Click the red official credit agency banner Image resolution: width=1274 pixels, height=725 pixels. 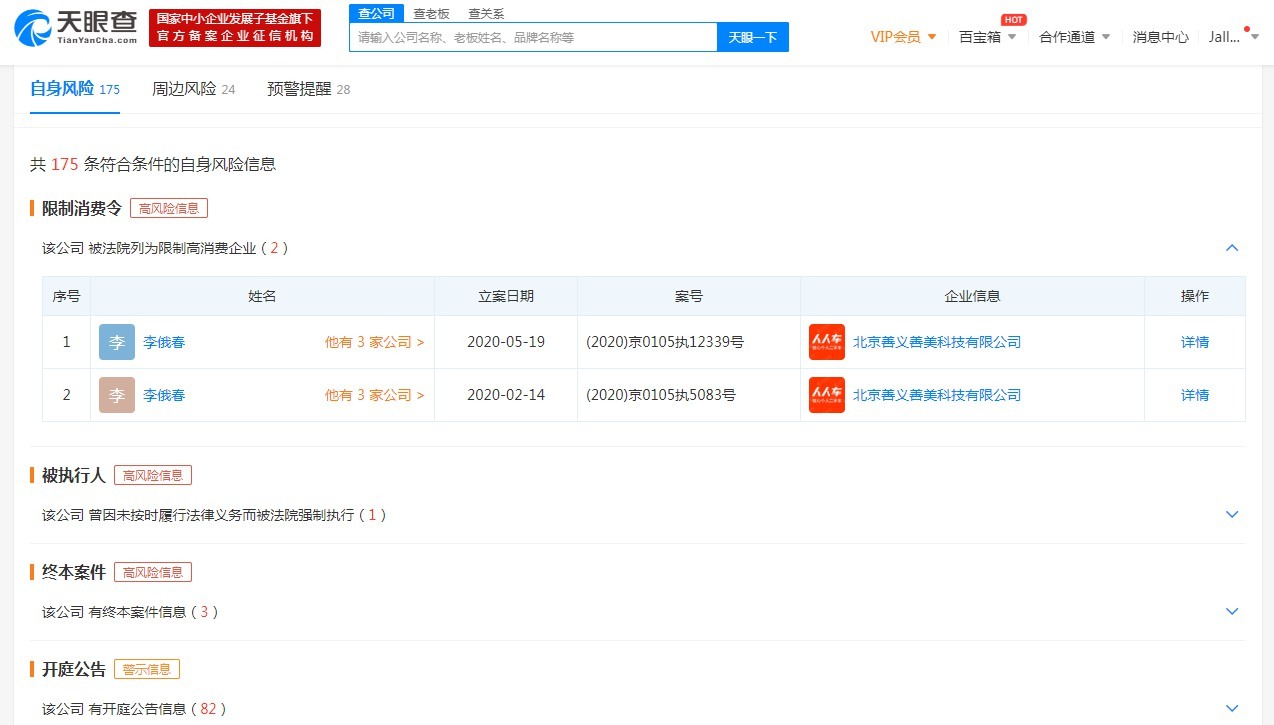(x=235, y=28)
